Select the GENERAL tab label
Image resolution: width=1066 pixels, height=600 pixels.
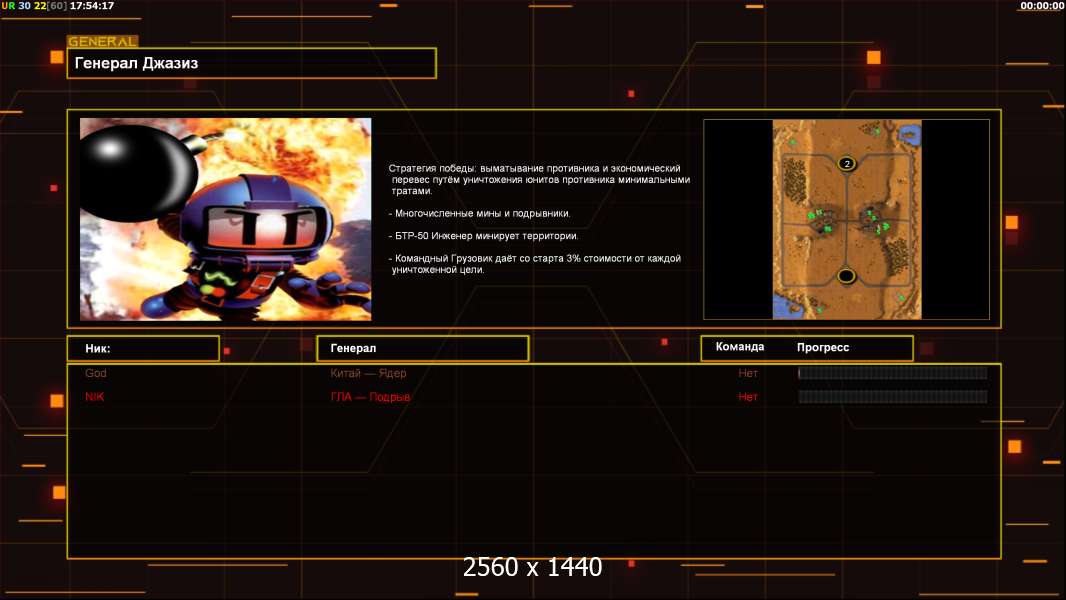coord(103,41)
